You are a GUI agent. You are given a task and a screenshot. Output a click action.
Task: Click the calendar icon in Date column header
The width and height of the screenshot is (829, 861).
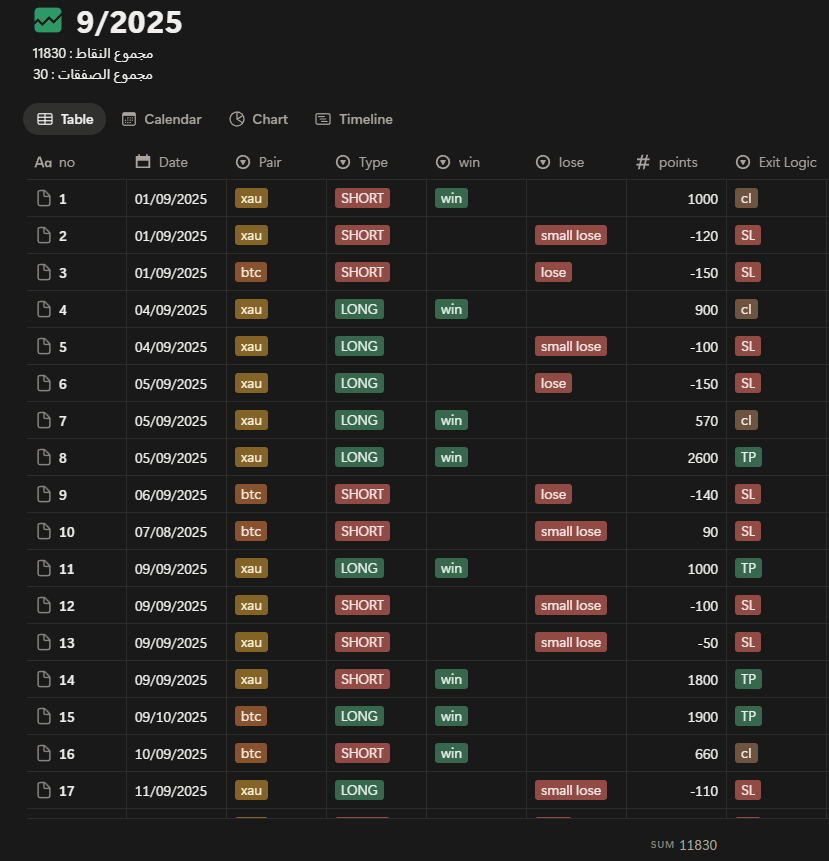(x=143, y=162)
